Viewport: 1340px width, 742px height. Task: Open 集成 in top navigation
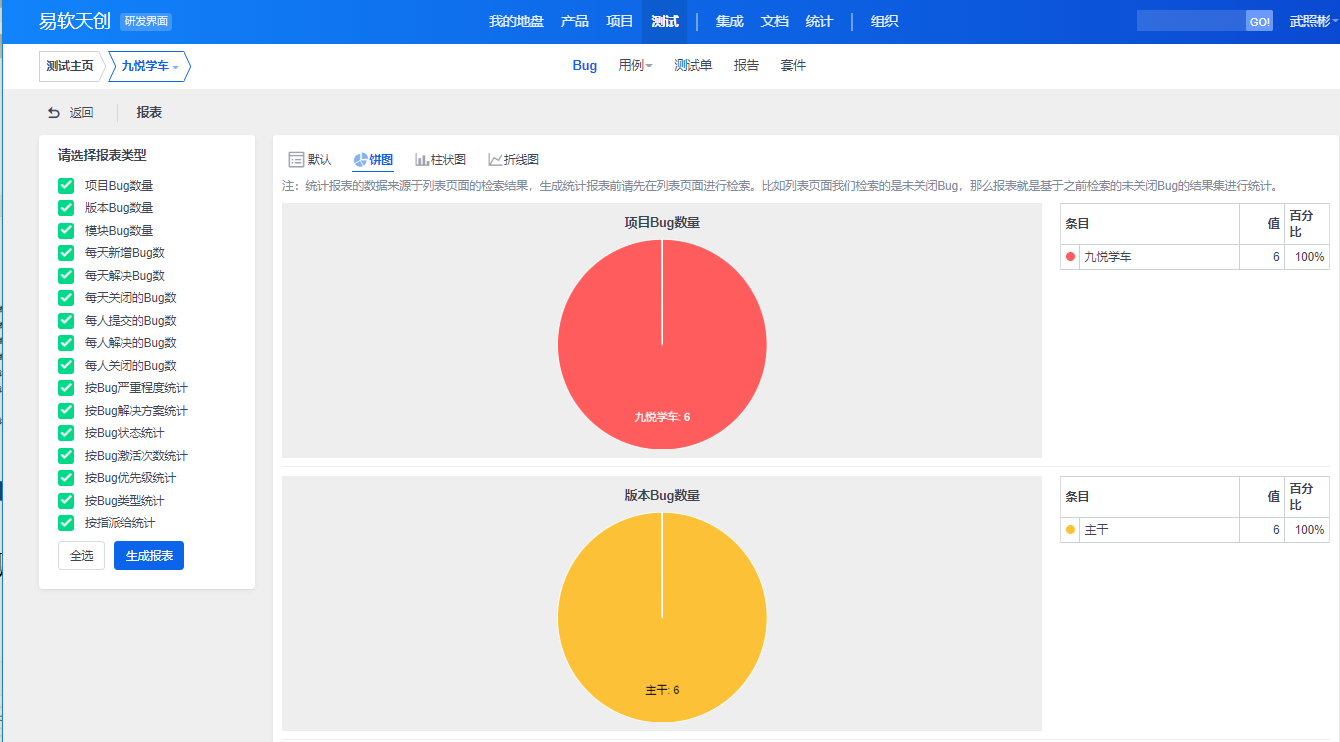click(730, 21)
